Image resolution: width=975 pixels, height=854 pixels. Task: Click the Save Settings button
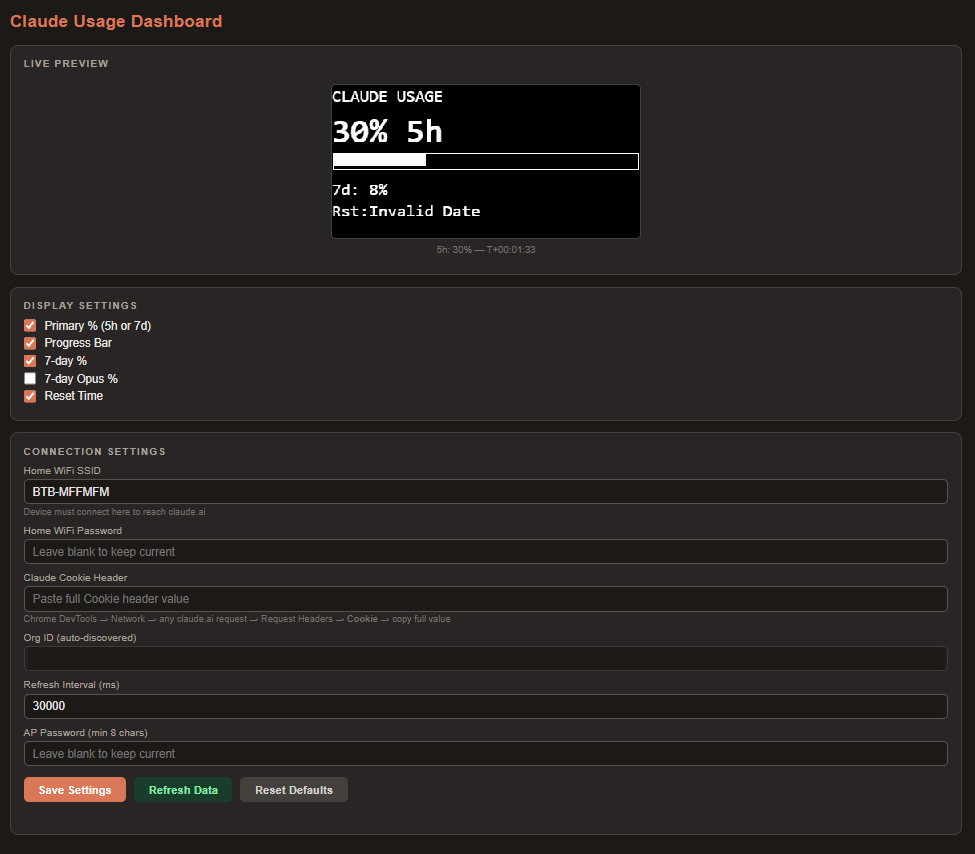pyautogui.click(x=75, y=789)
